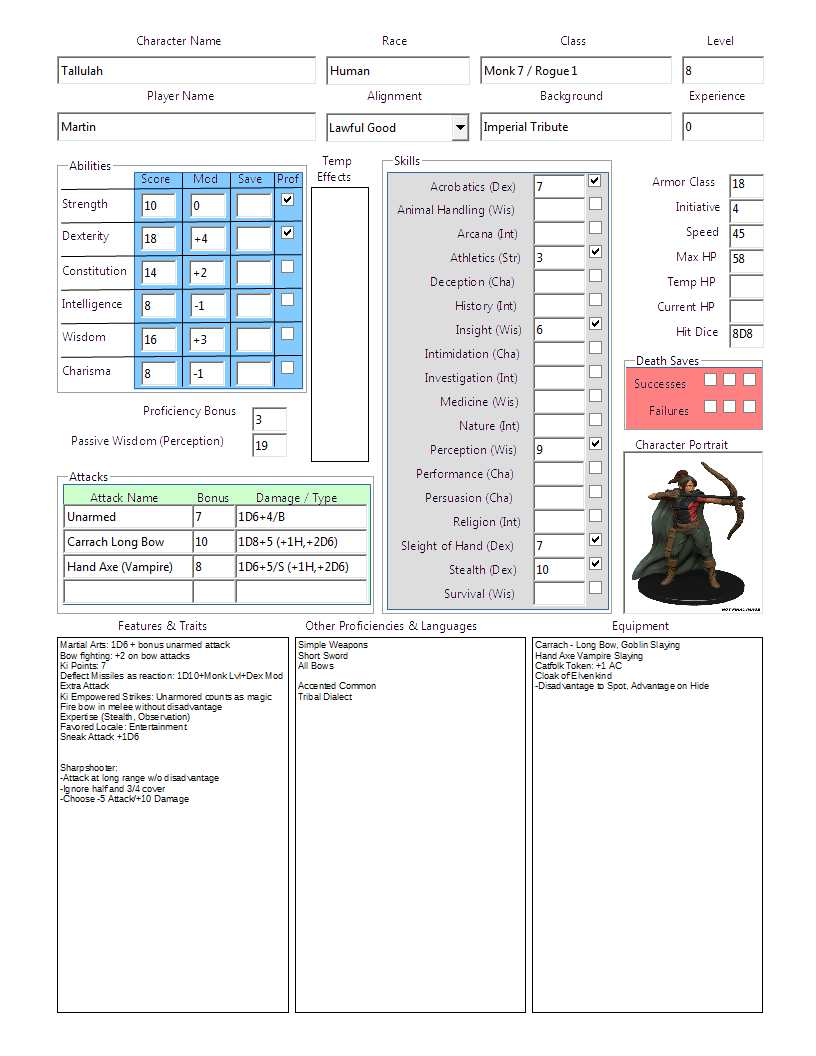Image resolution: width=816 pixels, height=1056 pixels.
Task: Check the Persuasion skill proficiency box
Action: point(595,492)
